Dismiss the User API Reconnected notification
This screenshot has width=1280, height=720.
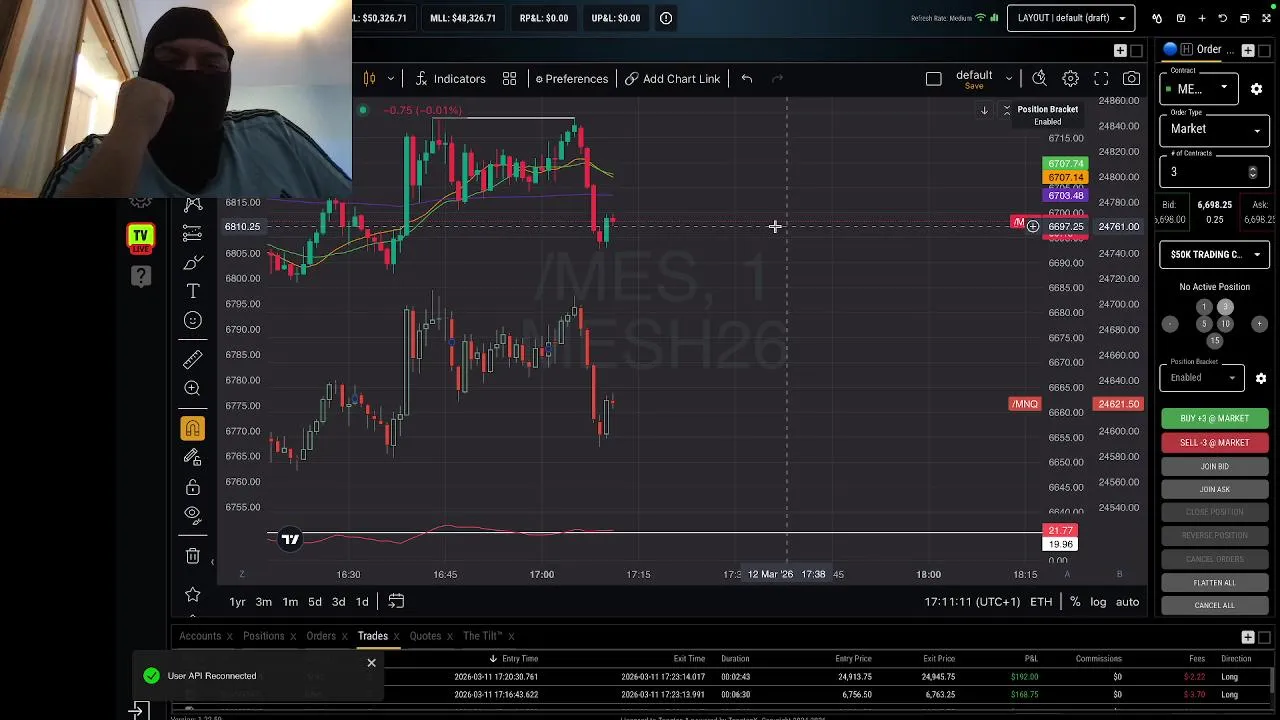click(x=371, y=663)
